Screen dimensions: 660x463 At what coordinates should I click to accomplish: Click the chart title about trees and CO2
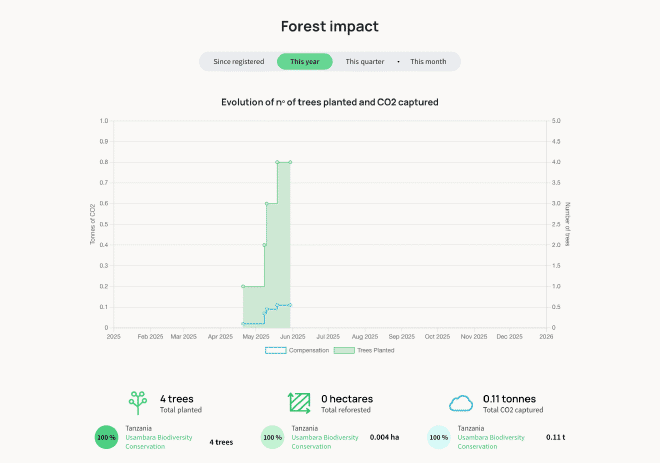pyautogui.click(x=330, y=102)
